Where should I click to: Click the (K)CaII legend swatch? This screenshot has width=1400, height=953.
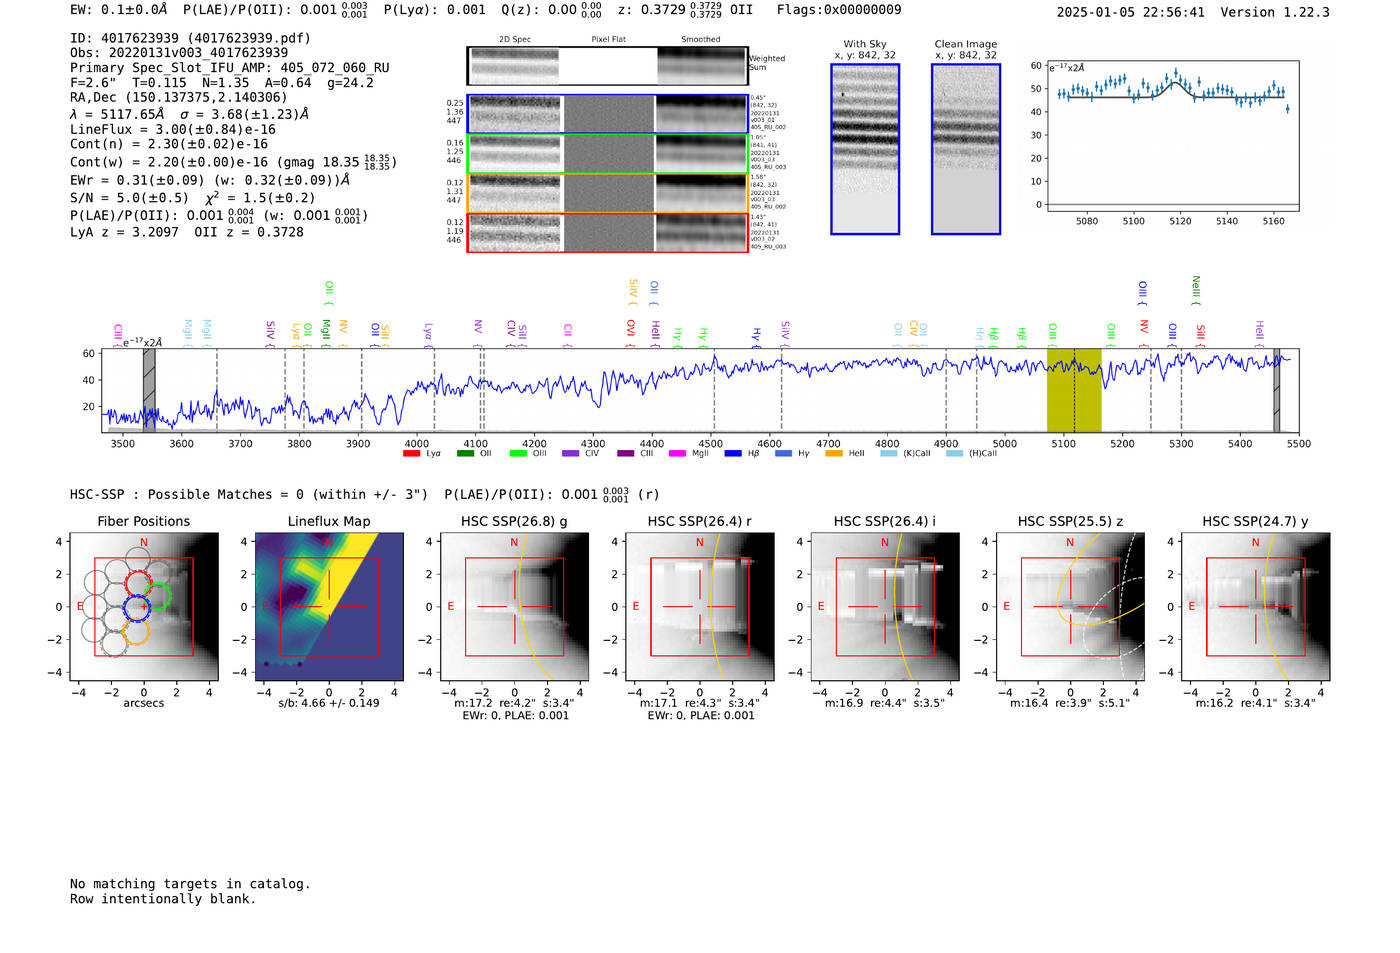888,454
